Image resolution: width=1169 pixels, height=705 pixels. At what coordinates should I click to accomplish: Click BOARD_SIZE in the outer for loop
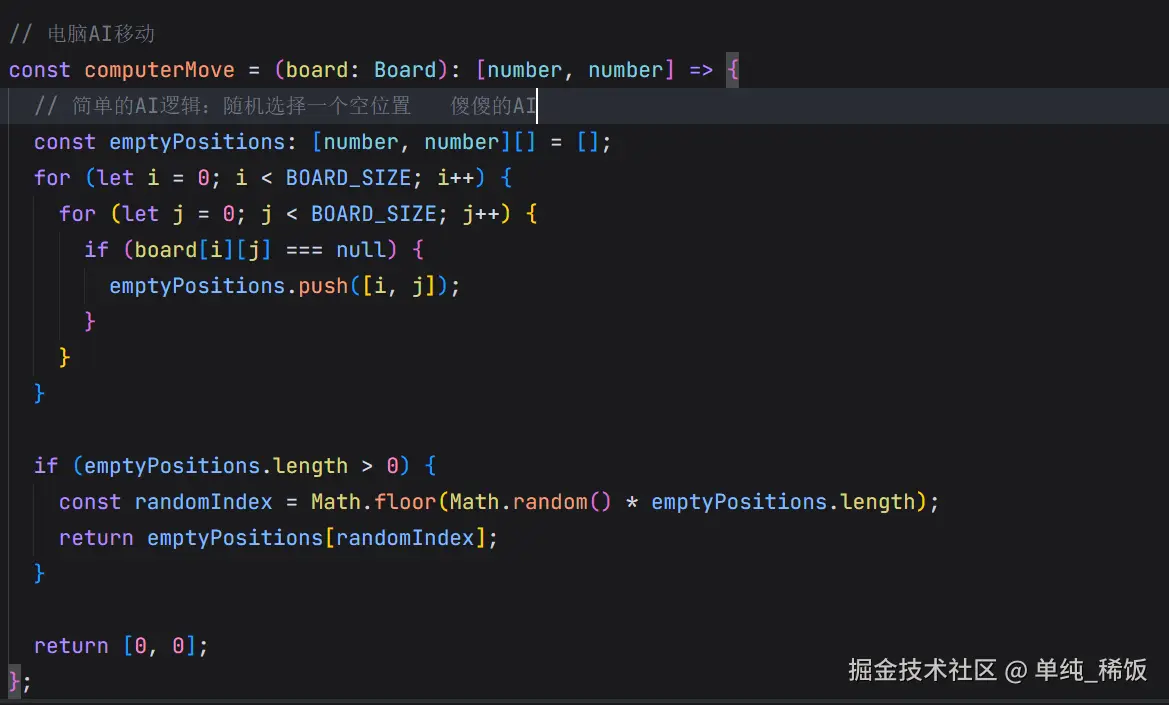click(x=349, y=177)
